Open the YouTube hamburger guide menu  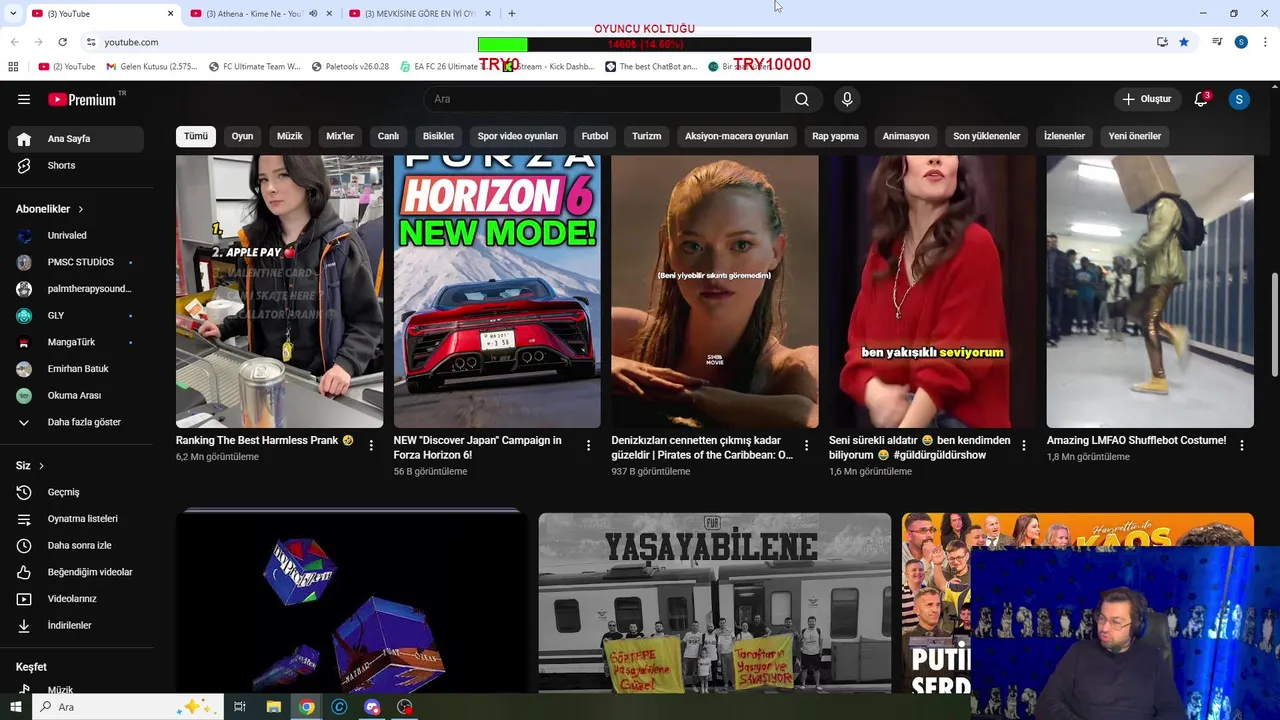24,99
